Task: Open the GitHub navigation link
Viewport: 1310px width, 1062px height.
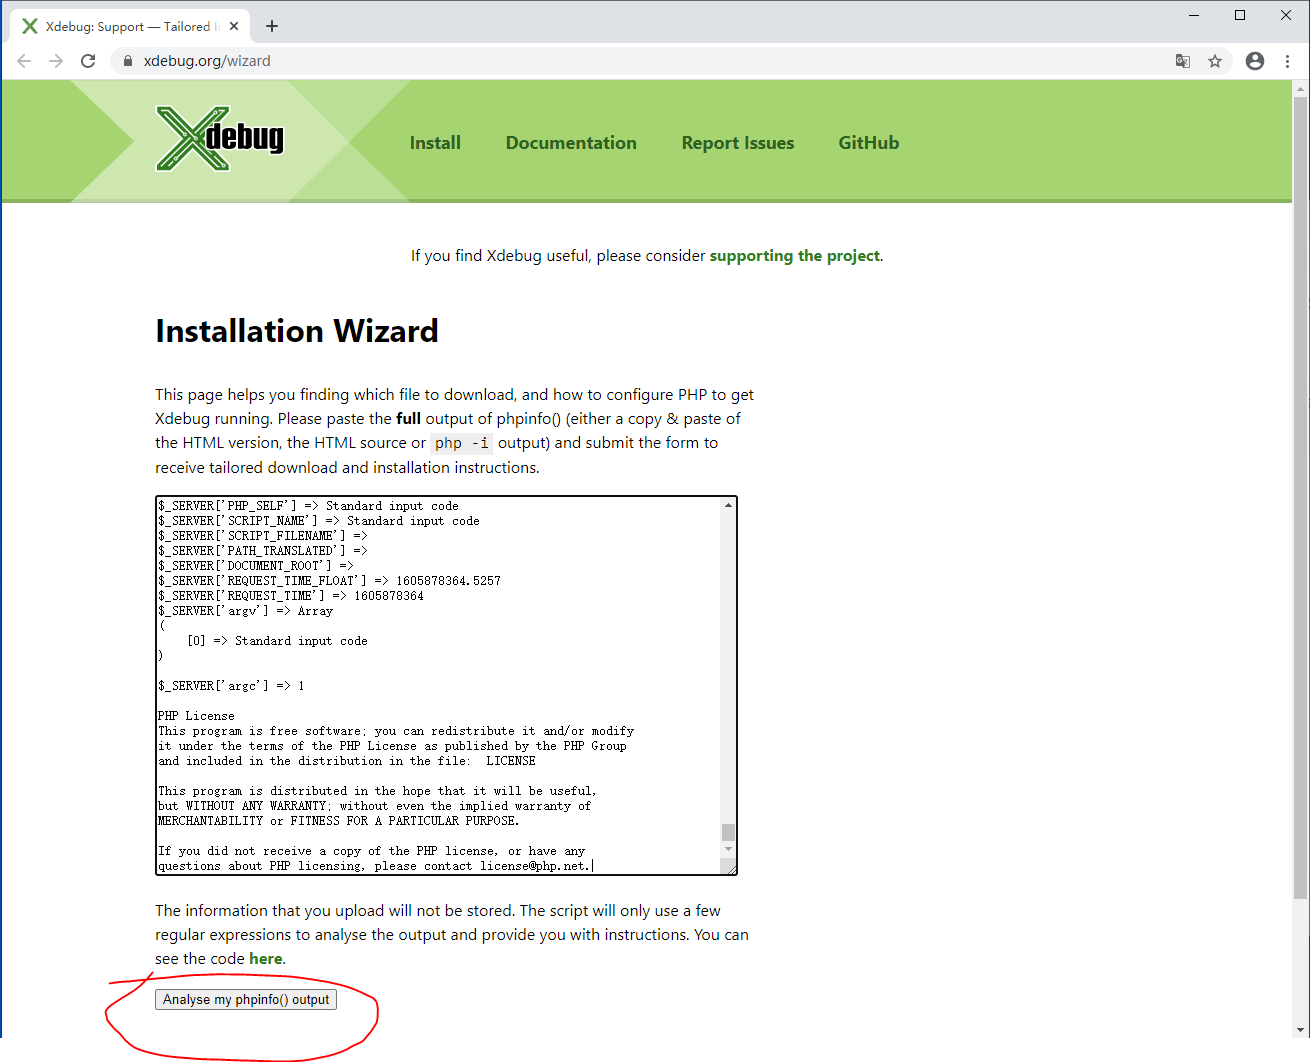Action: 867,142
